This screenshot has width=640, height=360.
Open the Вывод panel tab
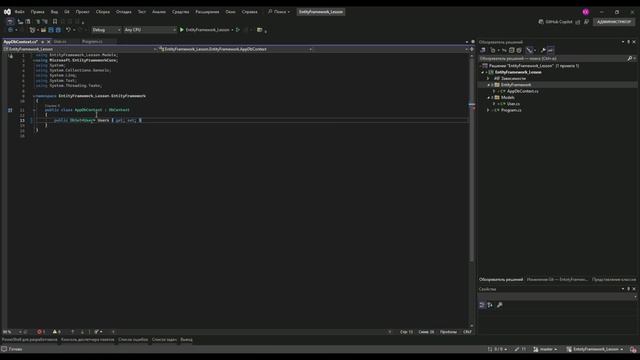[186, 340]
